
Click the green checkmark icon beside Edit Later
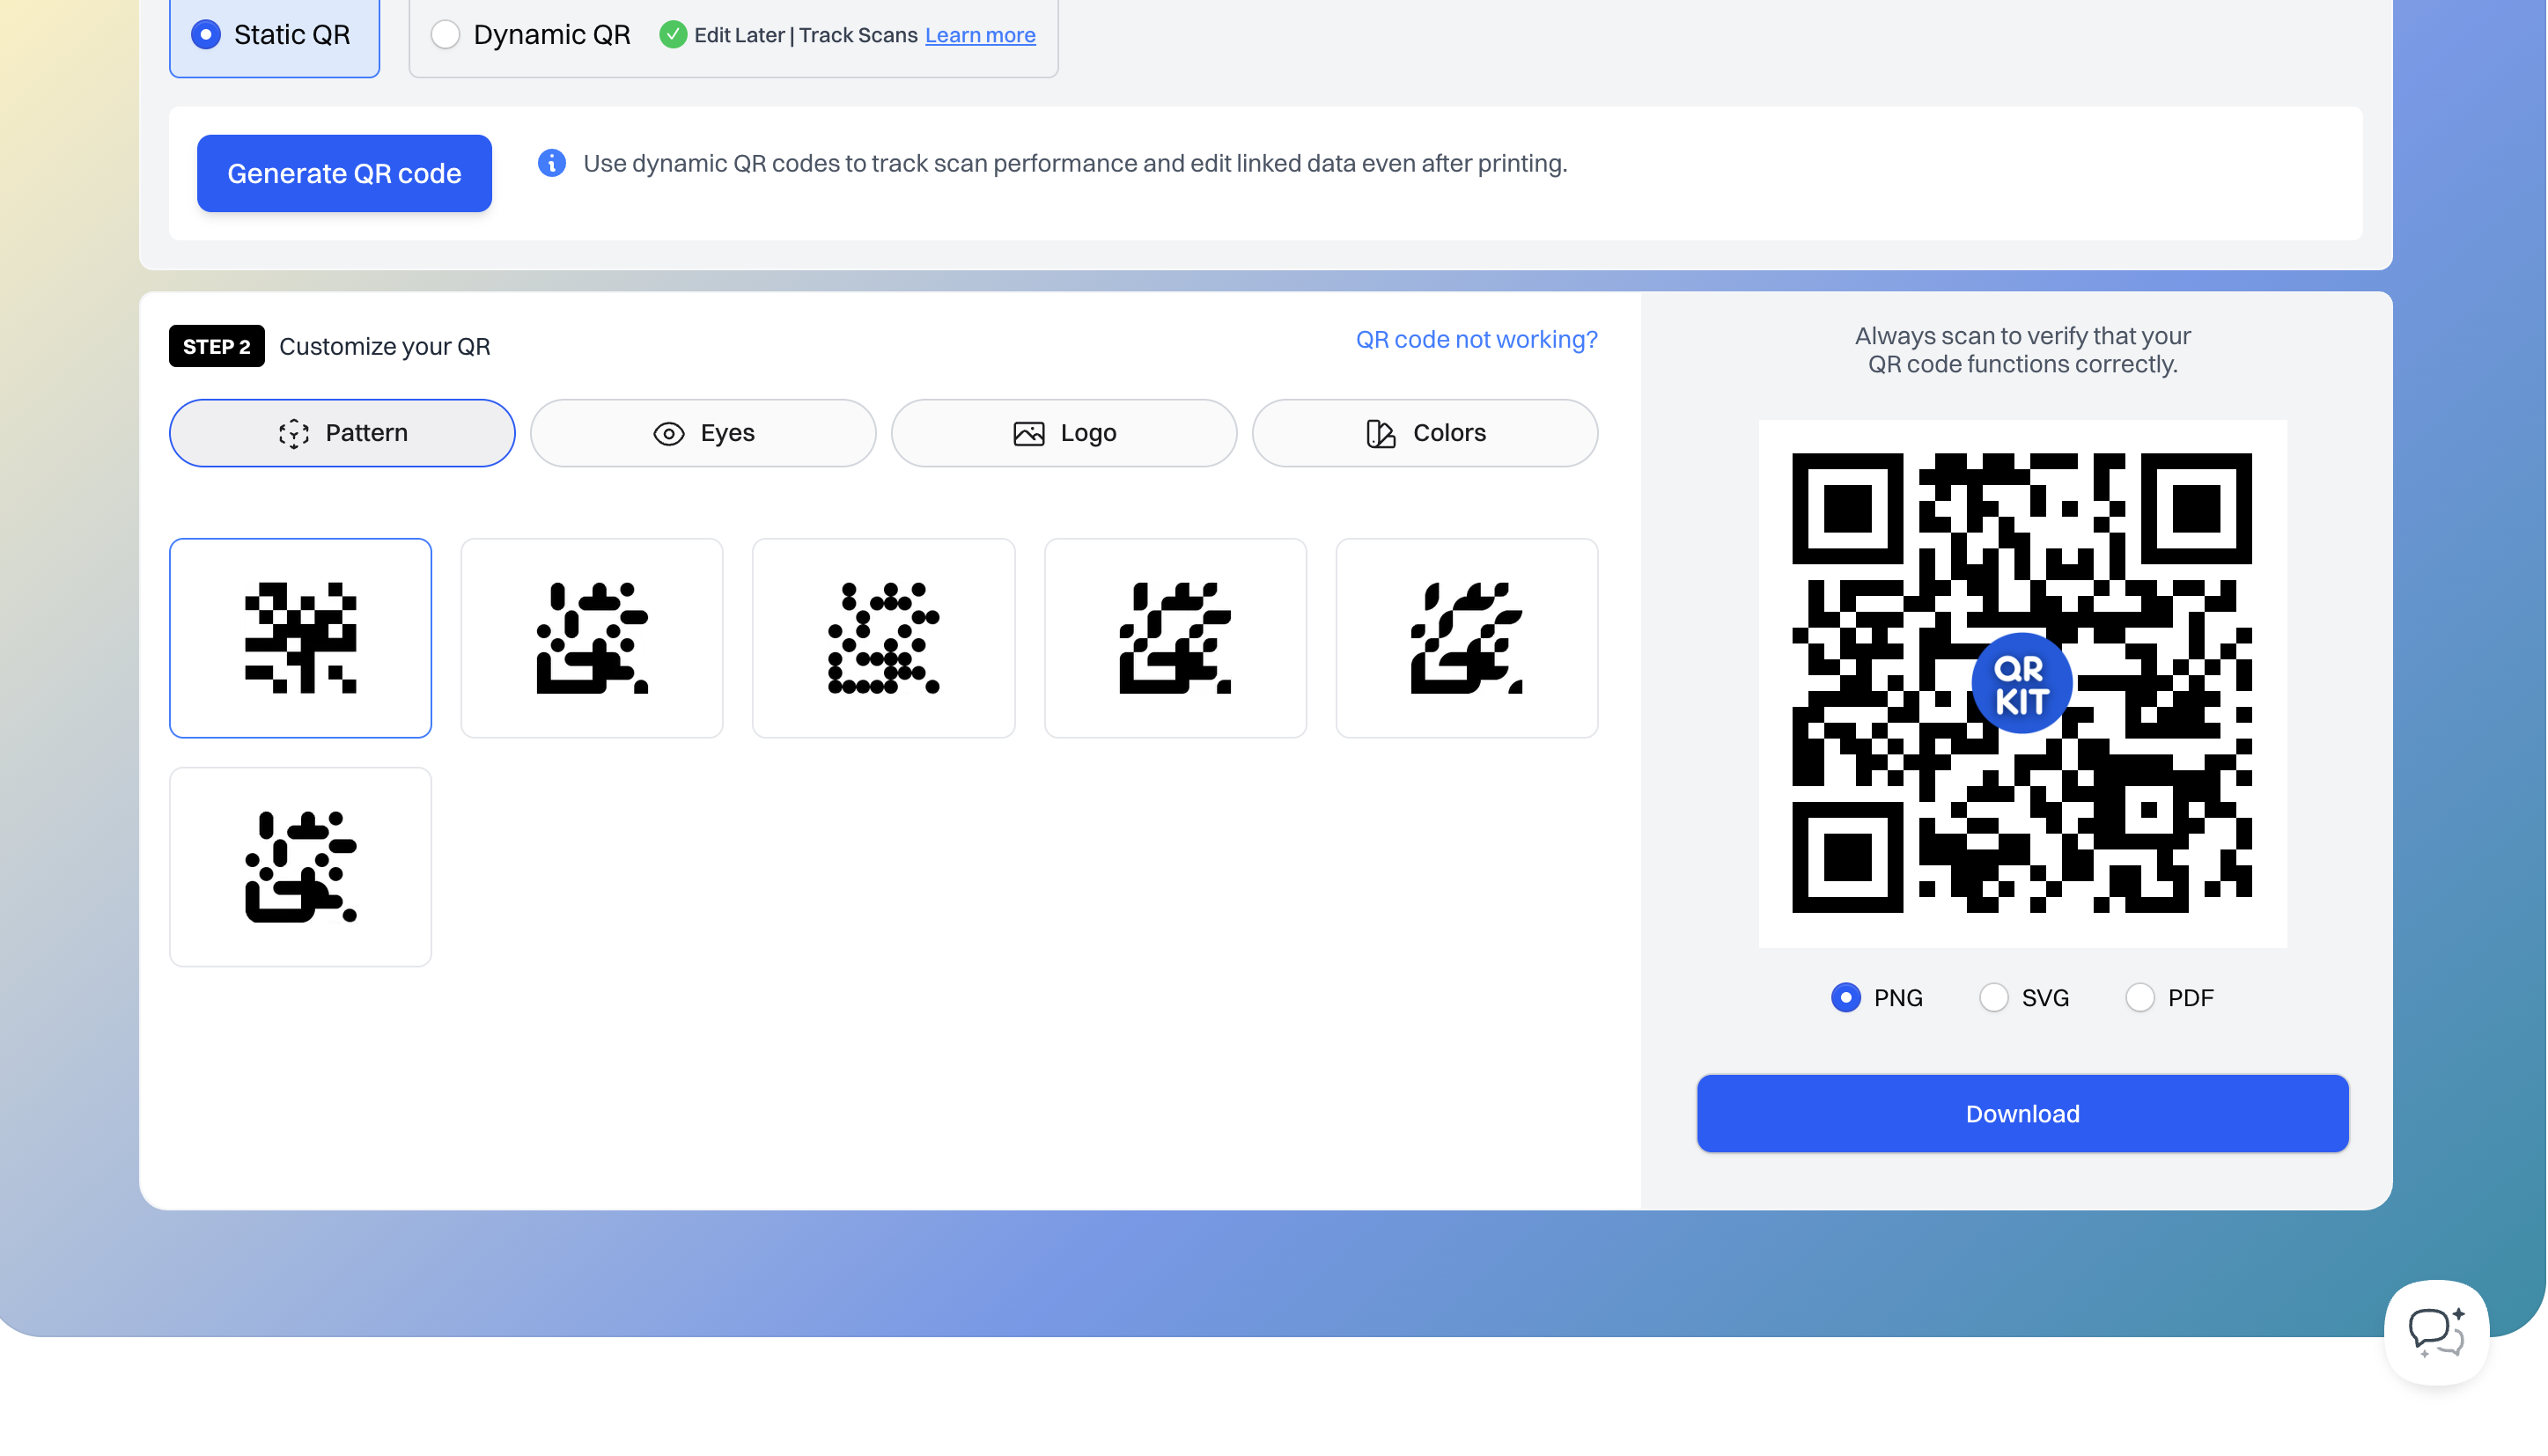click(x=673, y=35)
